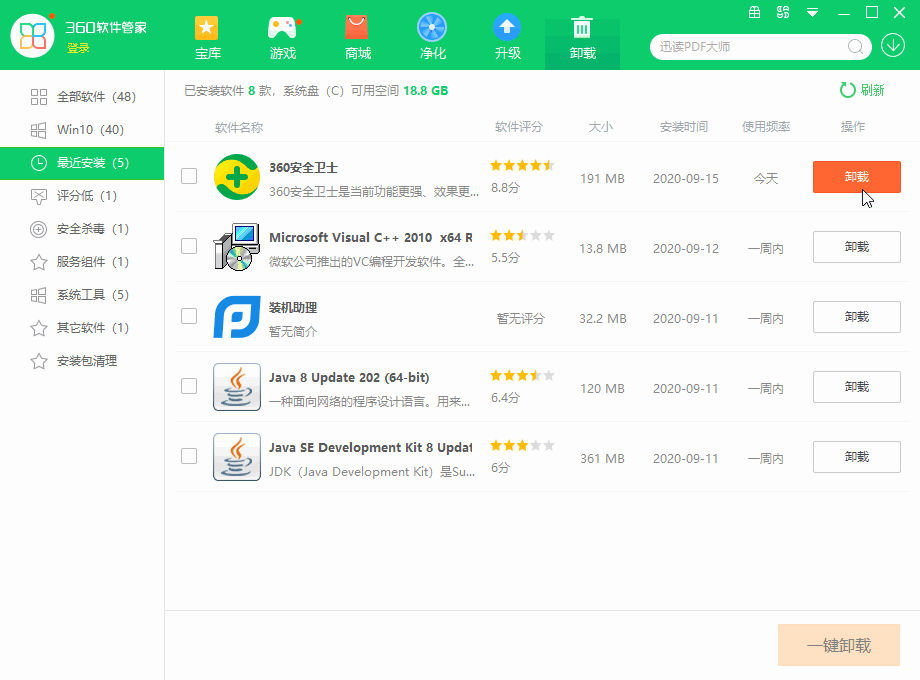Select the checkbox for 装机助理
The image size is (920, 680).
[x=189, y=316]
